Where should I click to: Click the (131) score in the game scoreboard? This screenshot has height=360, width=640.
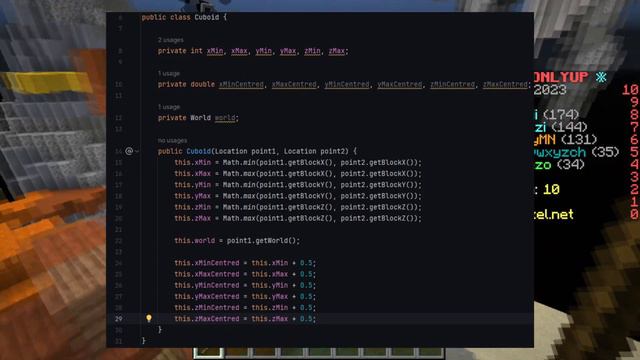[x=579, y=140]
